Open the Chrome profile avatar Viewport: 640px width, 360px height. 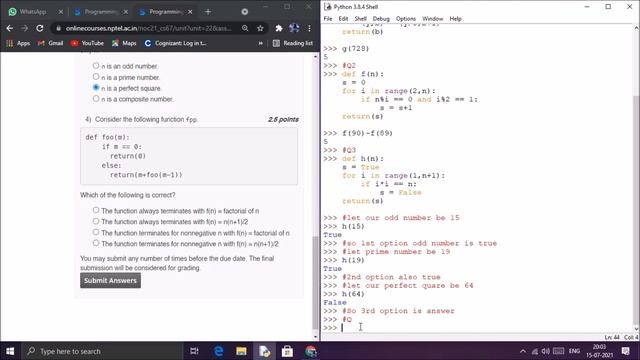[x=294, y=28]
